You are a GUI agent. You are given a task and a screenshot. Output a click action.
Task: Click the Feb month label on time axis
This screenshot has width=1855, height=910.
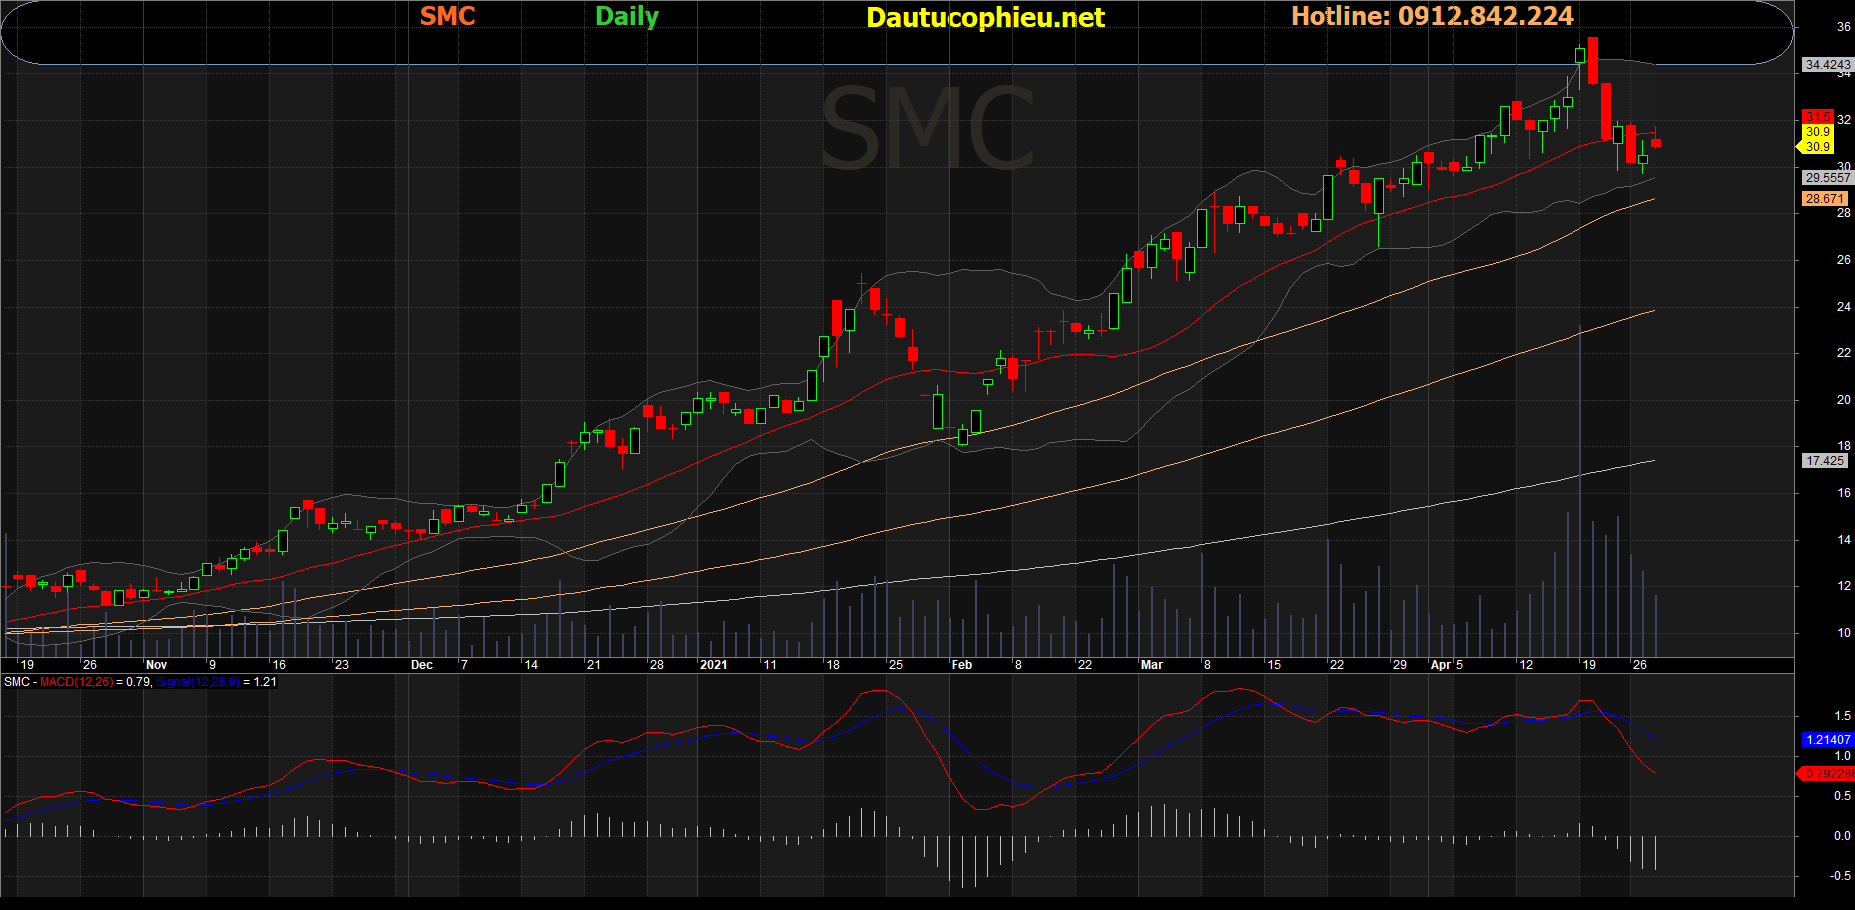tap(962, 665)
